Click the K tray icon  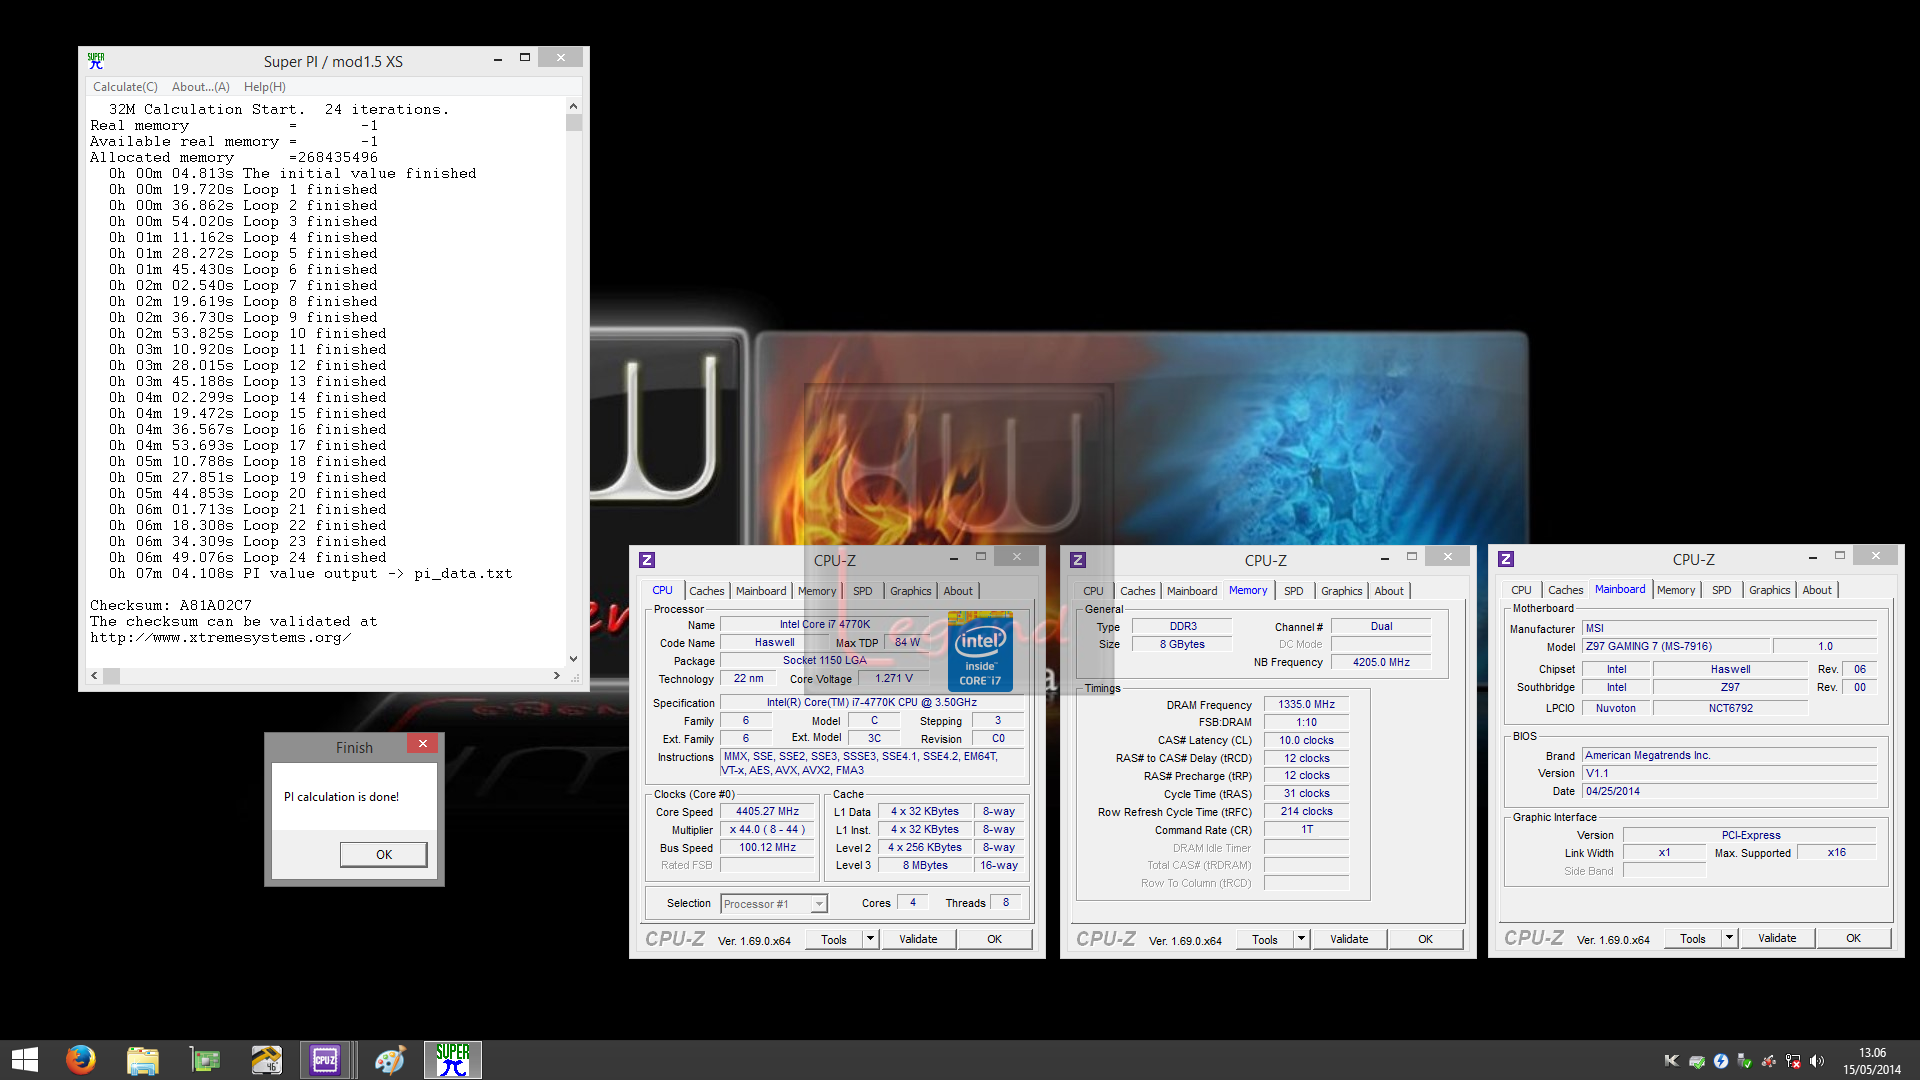(1671, 1061)
